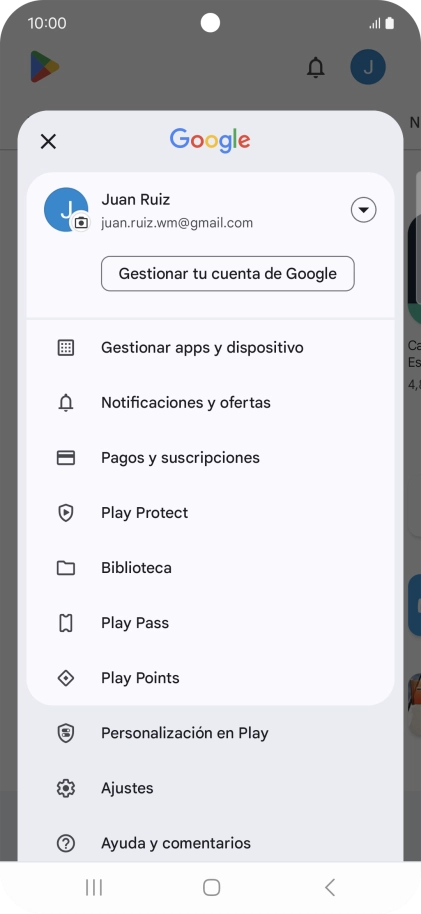Expand the account switcher arrow
Screen dimensions: 421x914
[363, 210]
